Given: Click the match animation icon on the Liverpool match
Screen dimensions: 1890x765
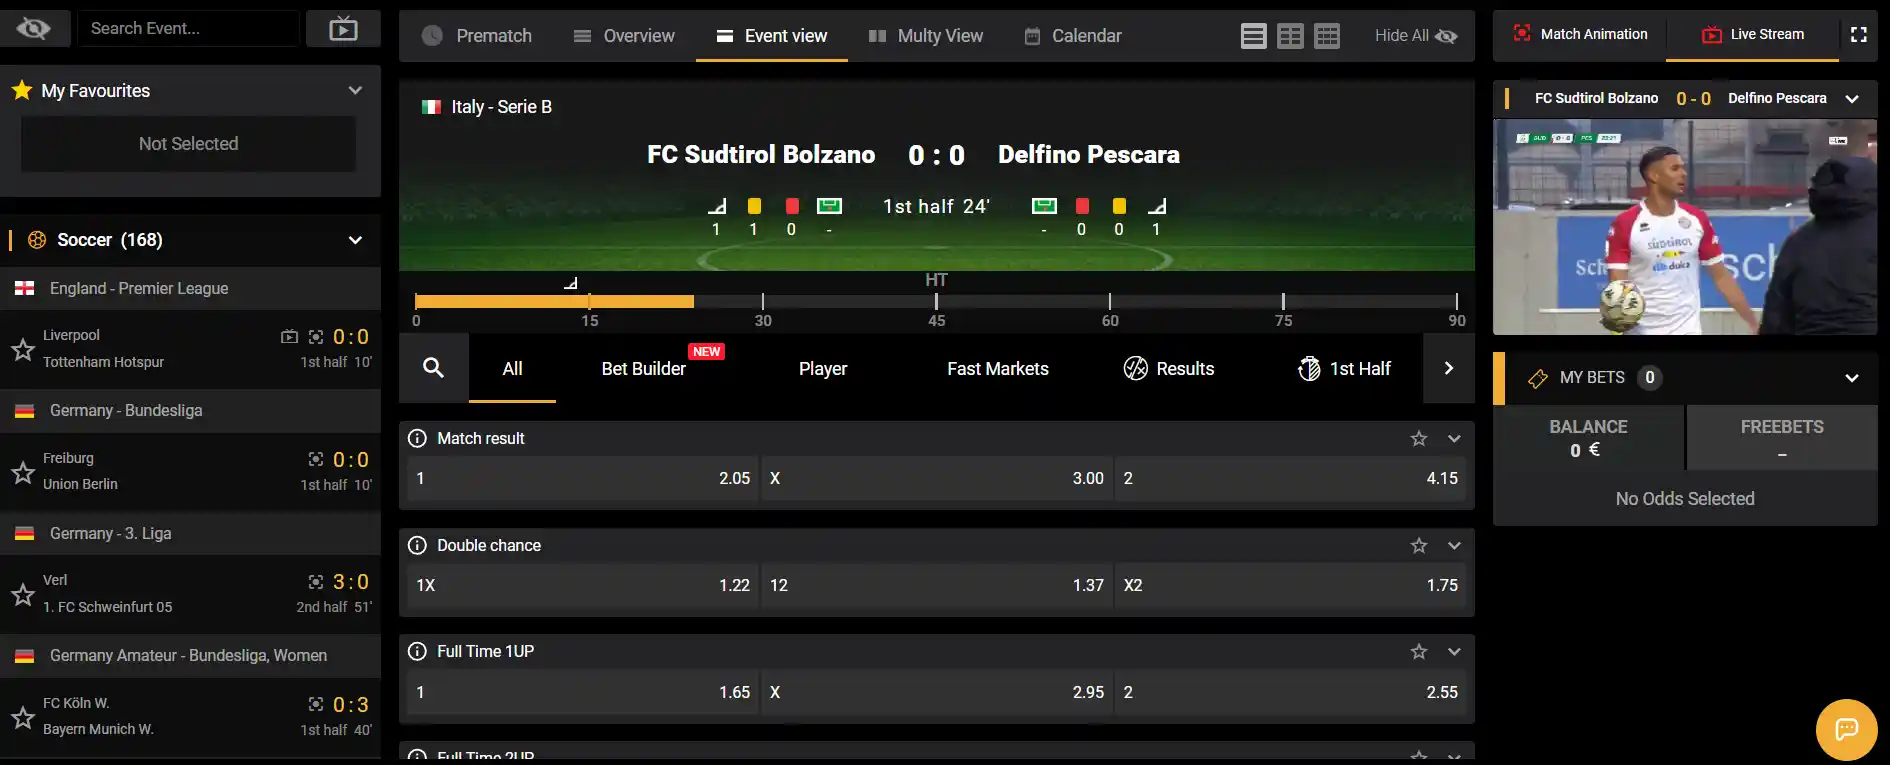Looking at the screenshot, I should tap(316, 337).
